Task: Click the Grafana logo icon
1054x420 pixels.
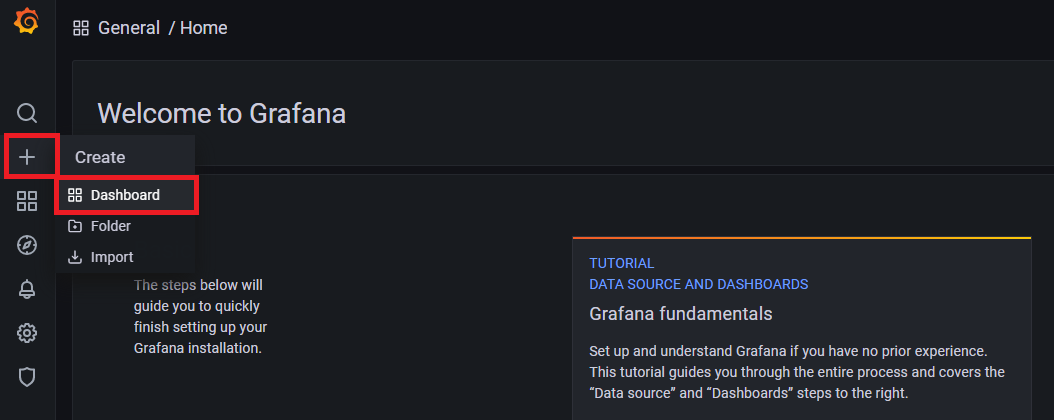Action: tap(27, 22)
